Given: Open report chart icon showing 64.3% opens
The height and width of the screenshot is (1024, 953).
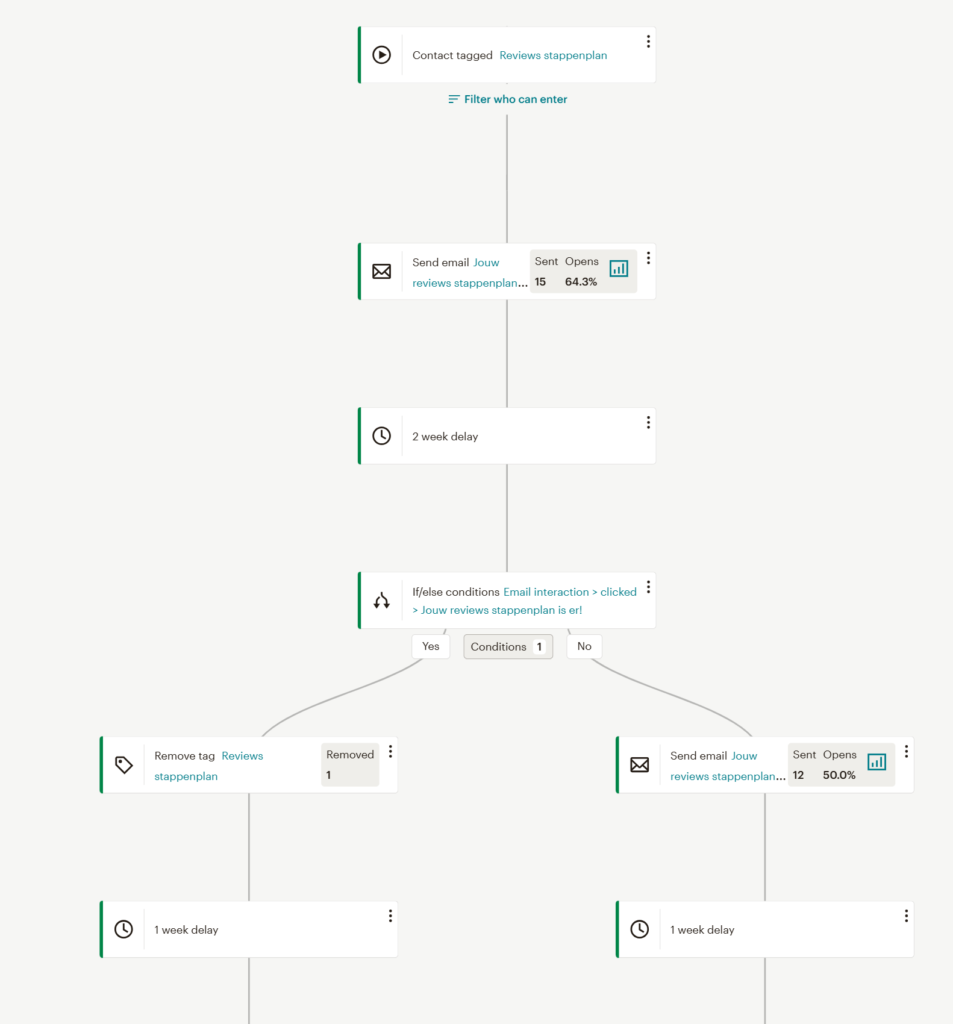Looking at the screenshot, I should [x=619, y=268].
